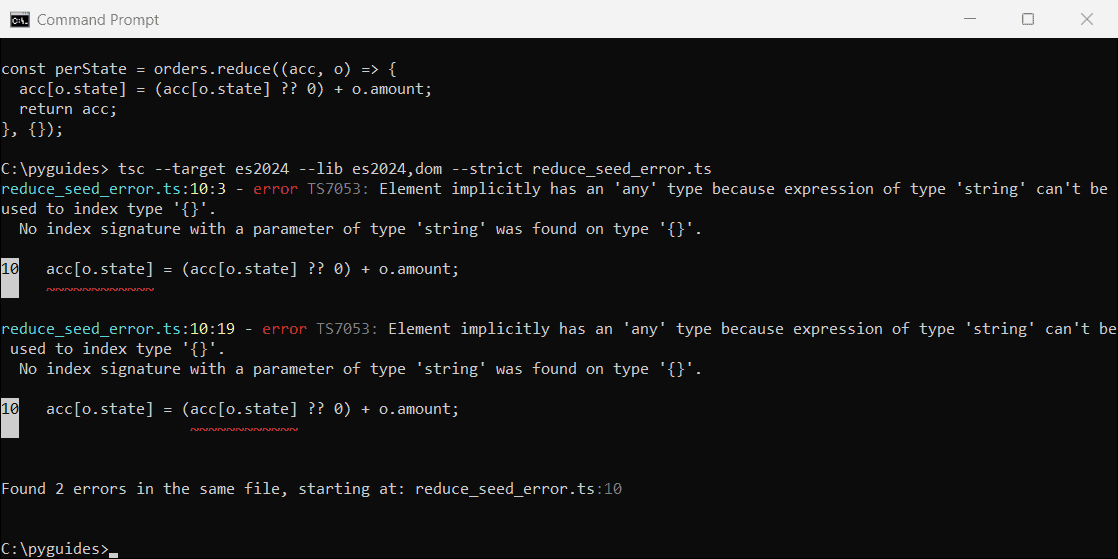
Task: Click the second "TS7053:" error code
Action: [x=348, y=329]
